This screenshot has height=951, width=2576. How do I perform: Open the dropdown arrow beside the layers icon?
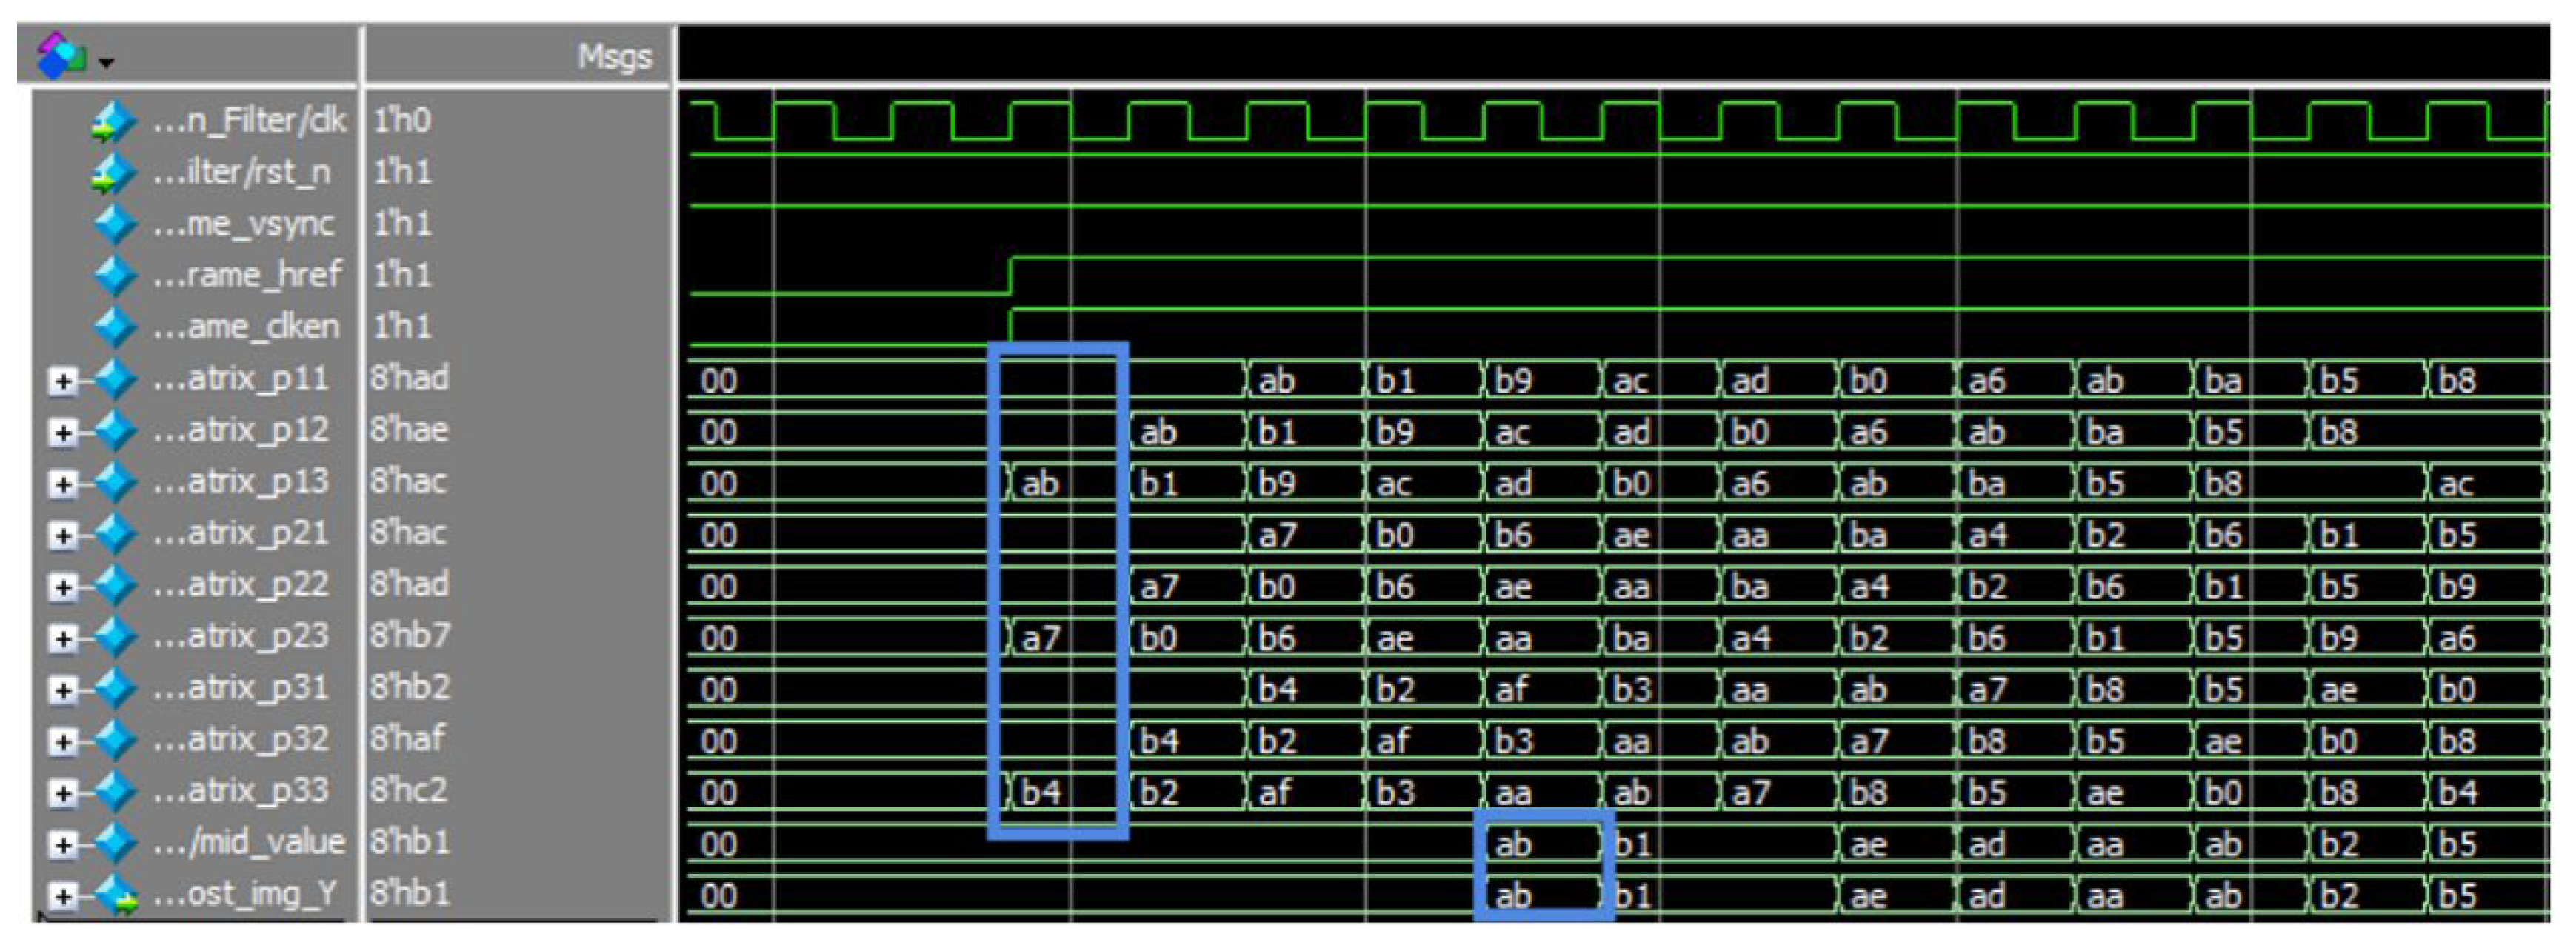pyautogui.click(x=105, y=63)
